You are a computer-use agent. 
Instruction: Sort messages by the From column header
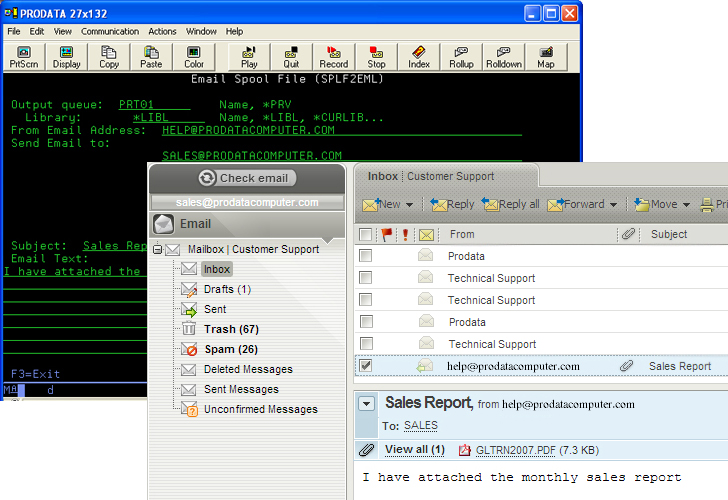pos(462,234)
